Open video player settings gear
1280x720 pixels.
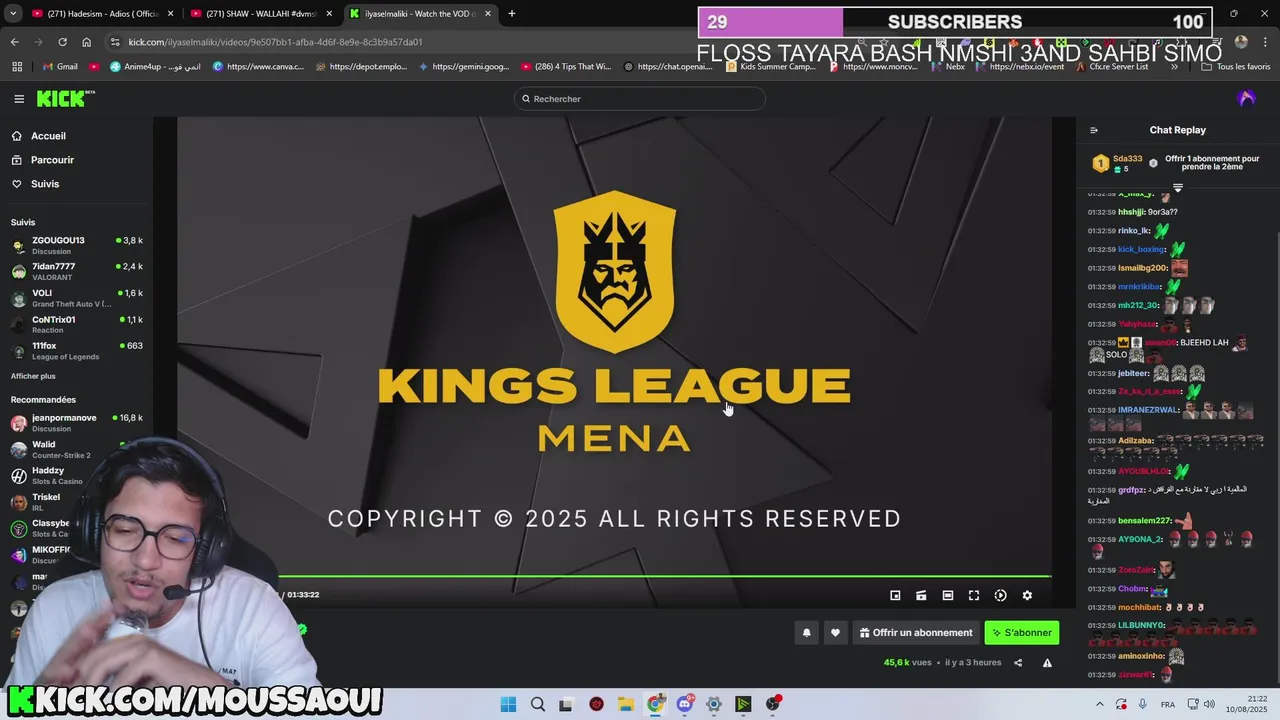tap(1027, 595)
